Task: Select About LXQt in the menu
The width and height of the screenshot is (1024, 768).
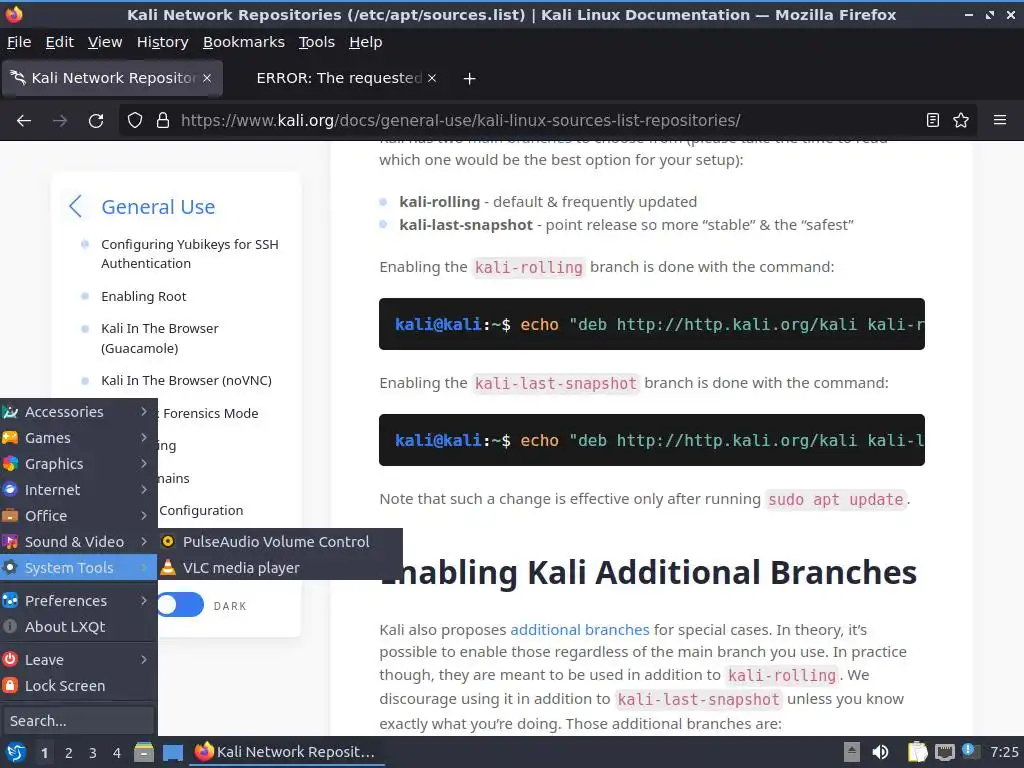Action: pyautogui.click(x=79, y=627)
